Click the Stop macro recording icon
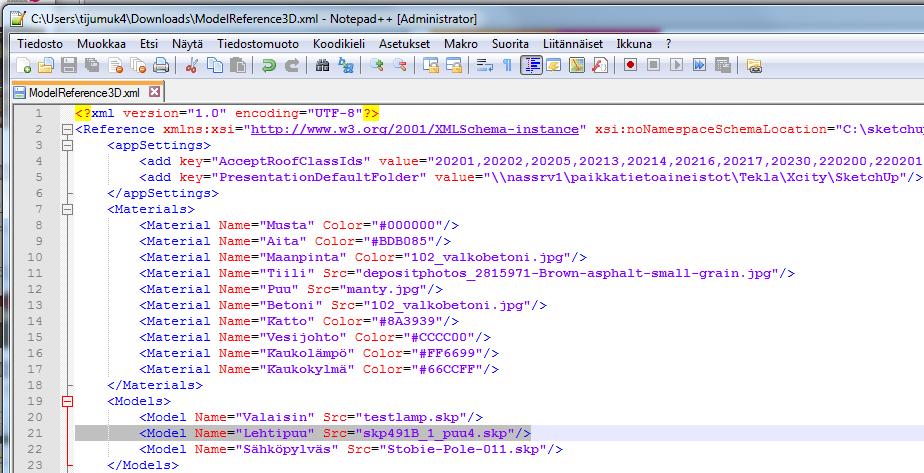This screenshot has width=924, height=473. pos(653,65)
